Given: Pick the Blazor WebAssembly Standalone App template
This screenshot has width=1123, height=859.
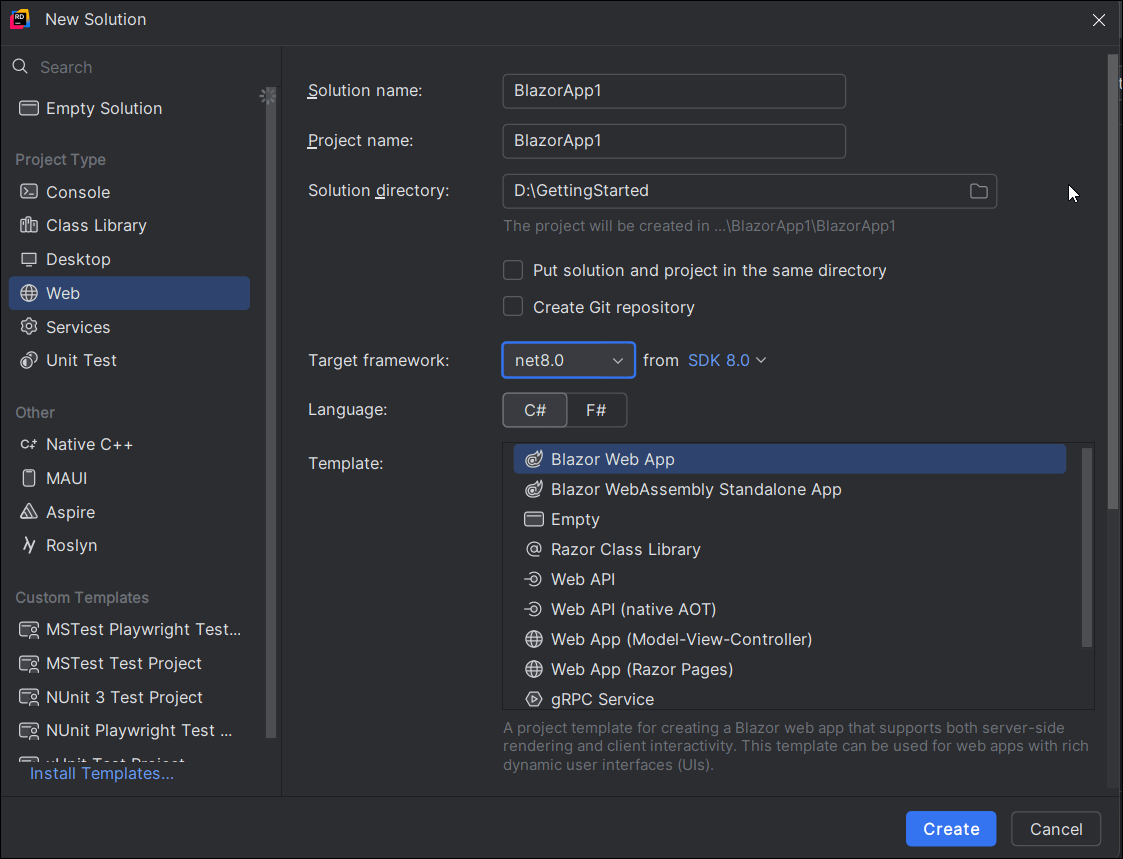Looking at the screenshot, I should pyautogui.click(x=696, y=490).
